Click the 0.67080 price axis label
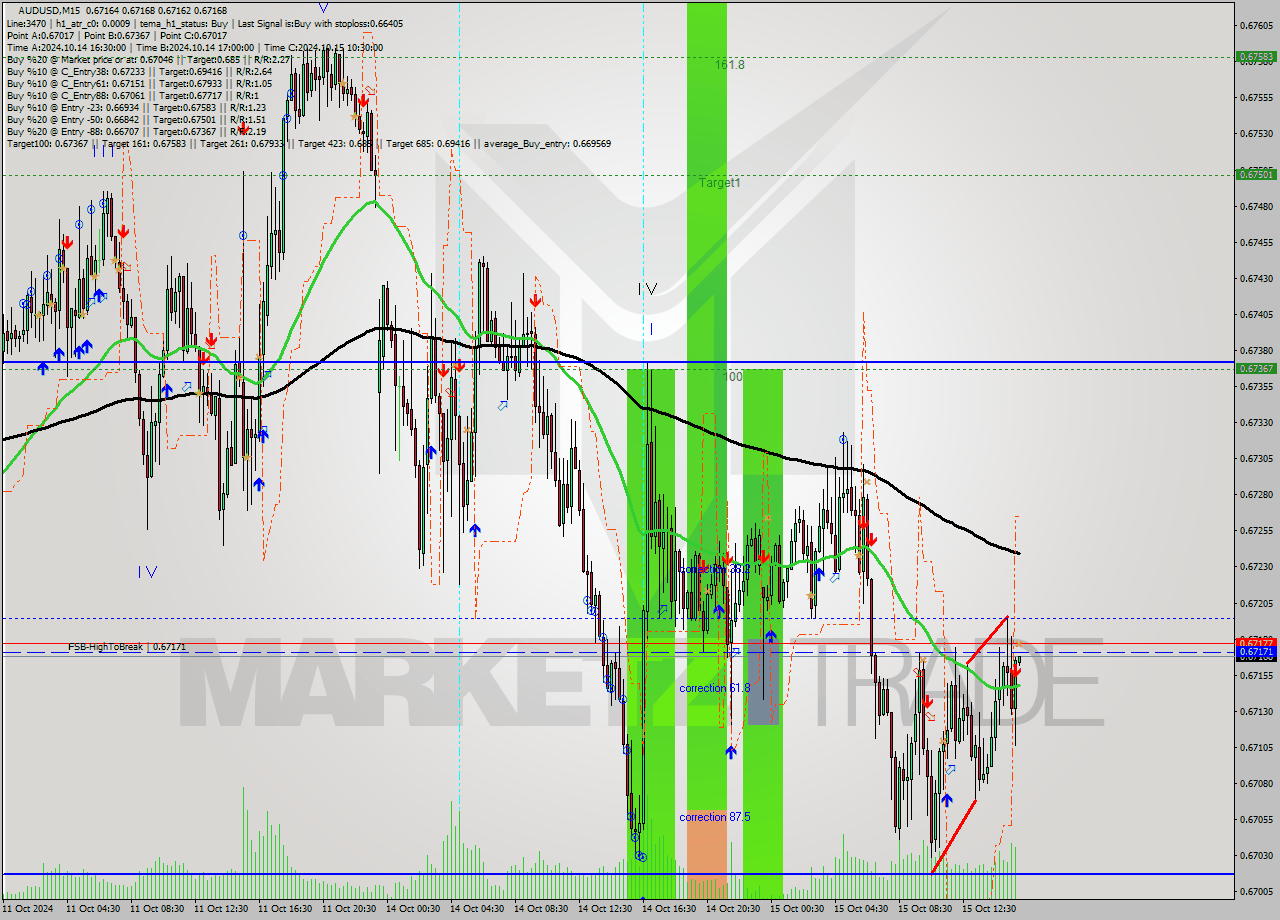Screen dimensions: 1280x920 1256,783
